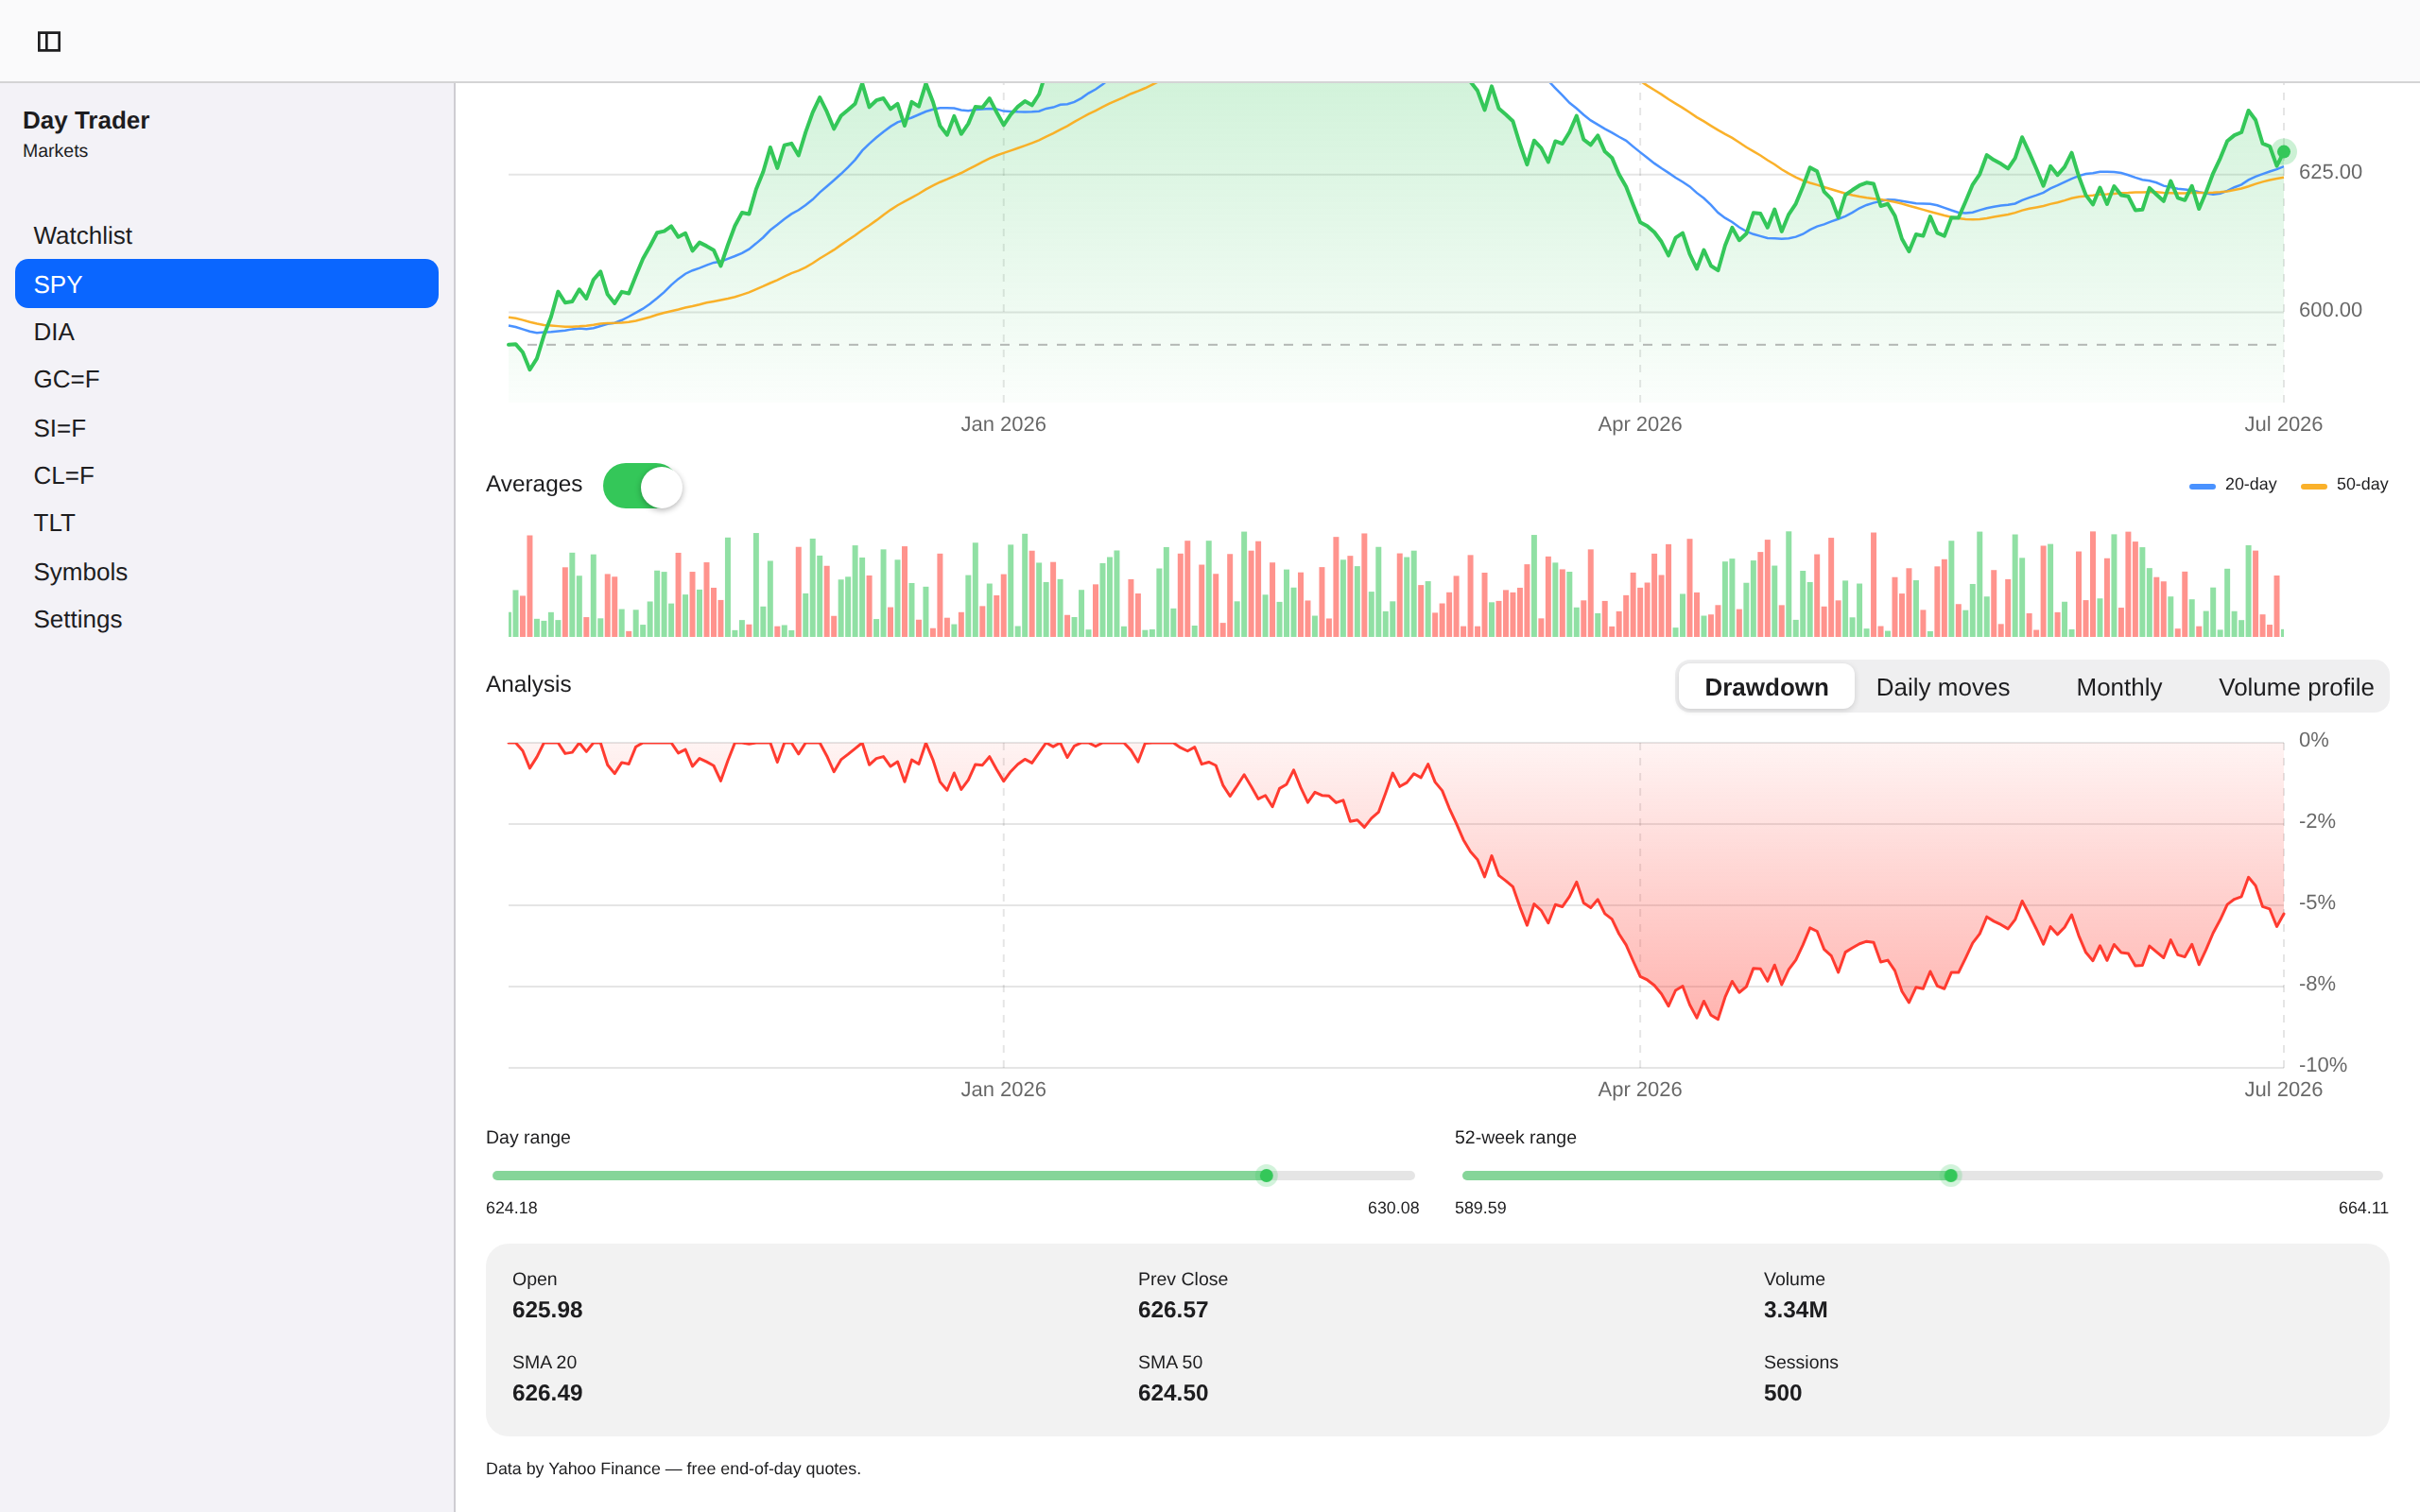Click the Open value 625.98

[x=547, y=1310]
